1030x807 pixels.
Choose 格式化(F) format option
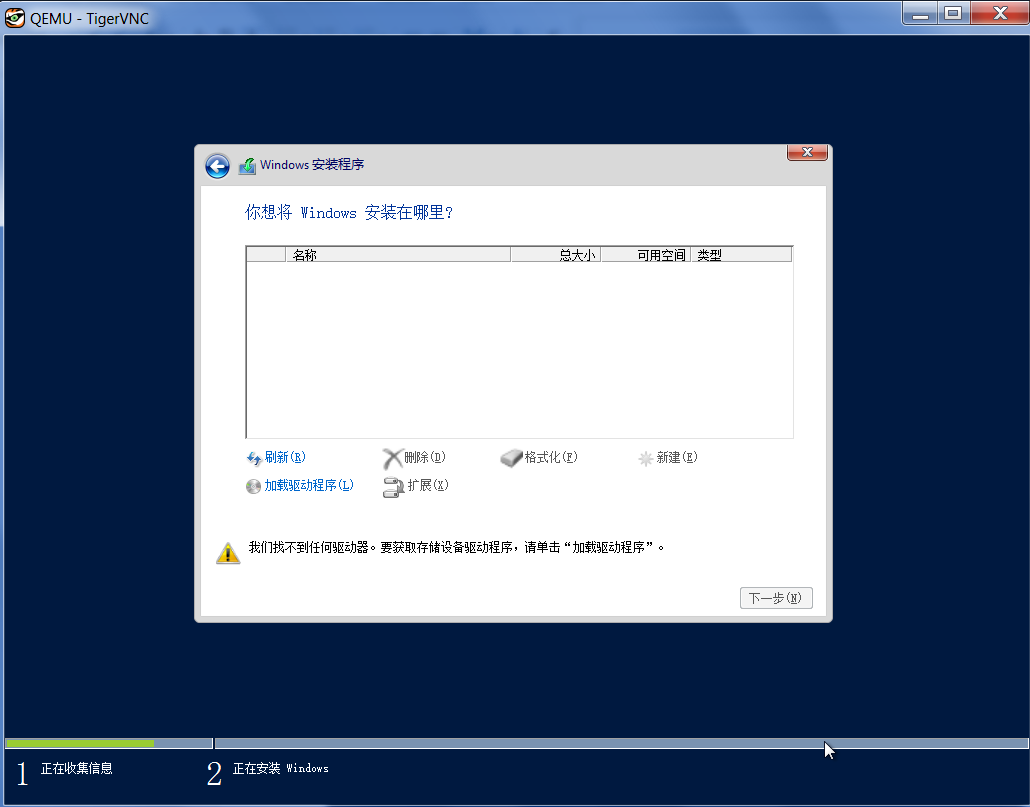coord(551,457)
